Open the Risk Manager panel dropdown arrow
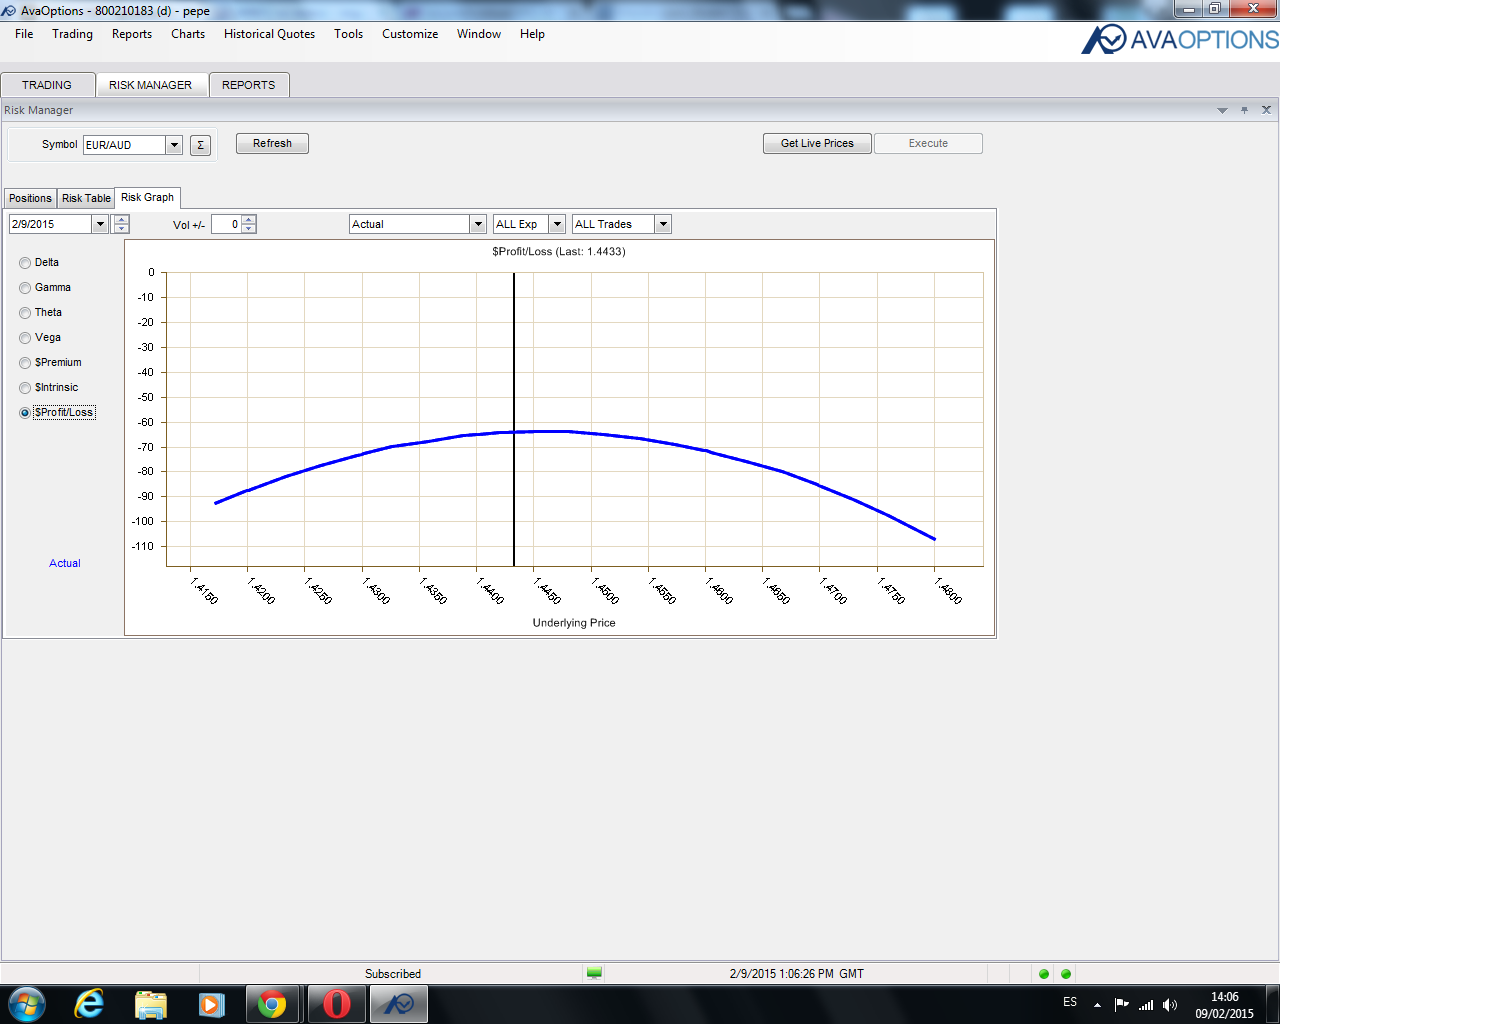 (1222, 110)
